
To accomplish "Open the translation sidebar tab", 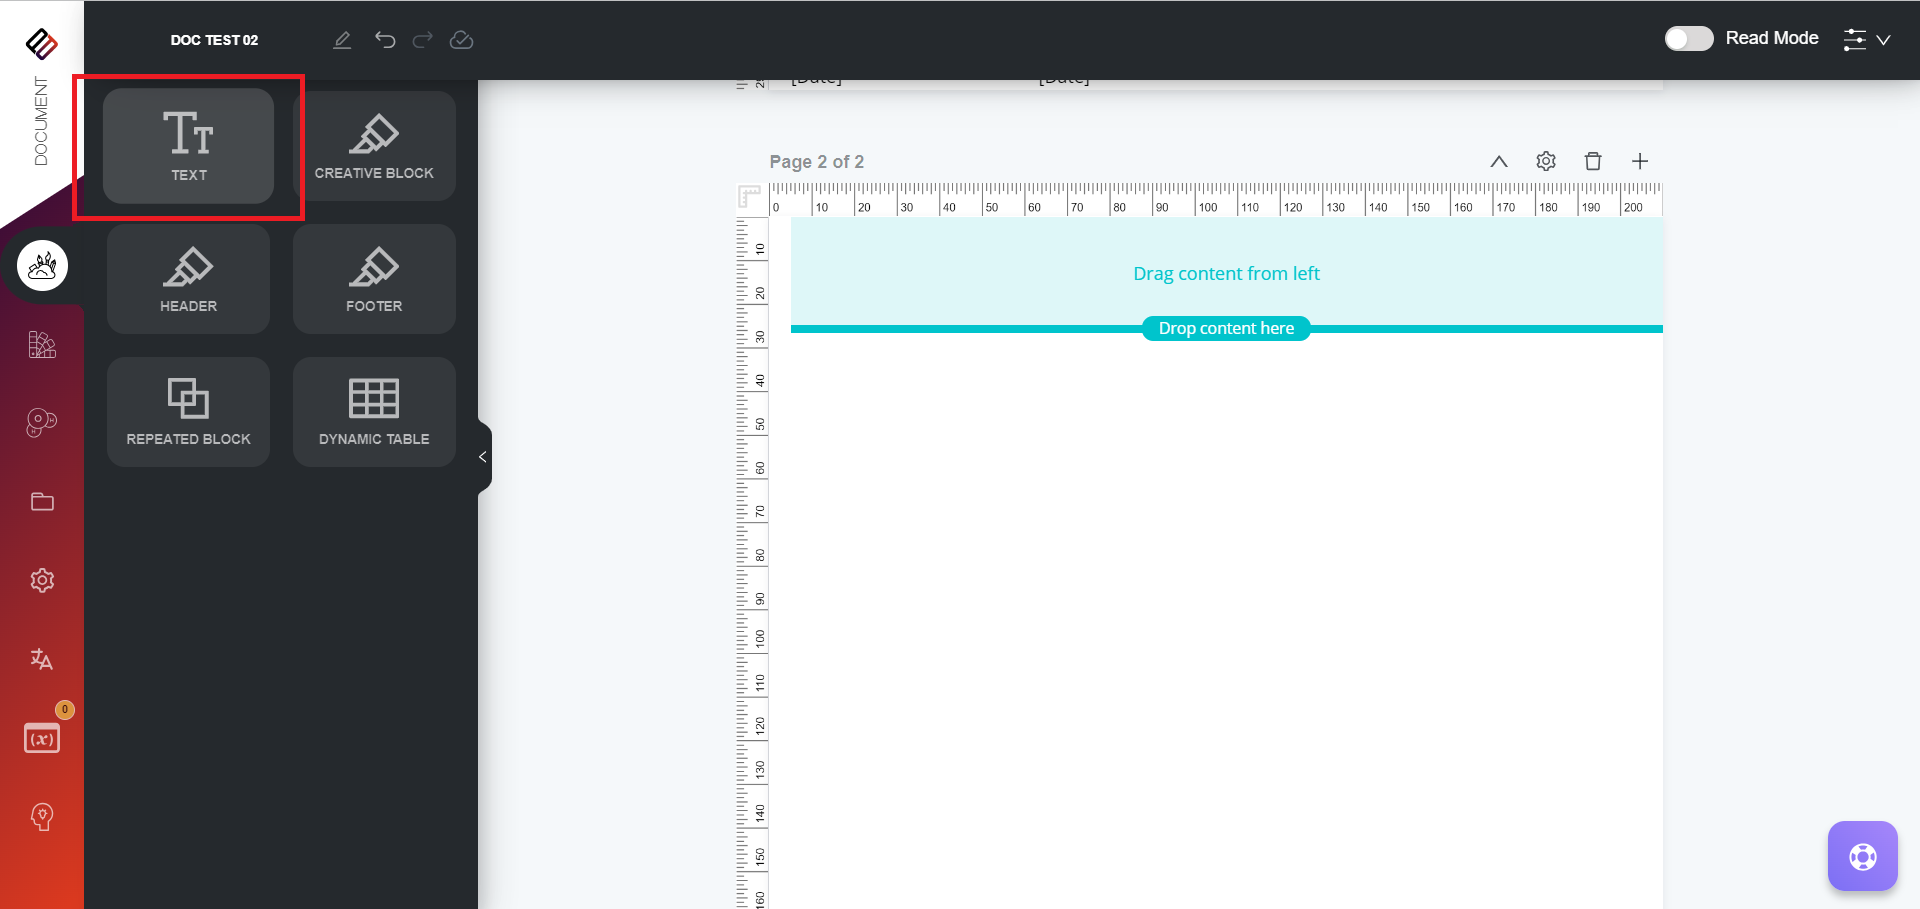I will coord(42,659).
